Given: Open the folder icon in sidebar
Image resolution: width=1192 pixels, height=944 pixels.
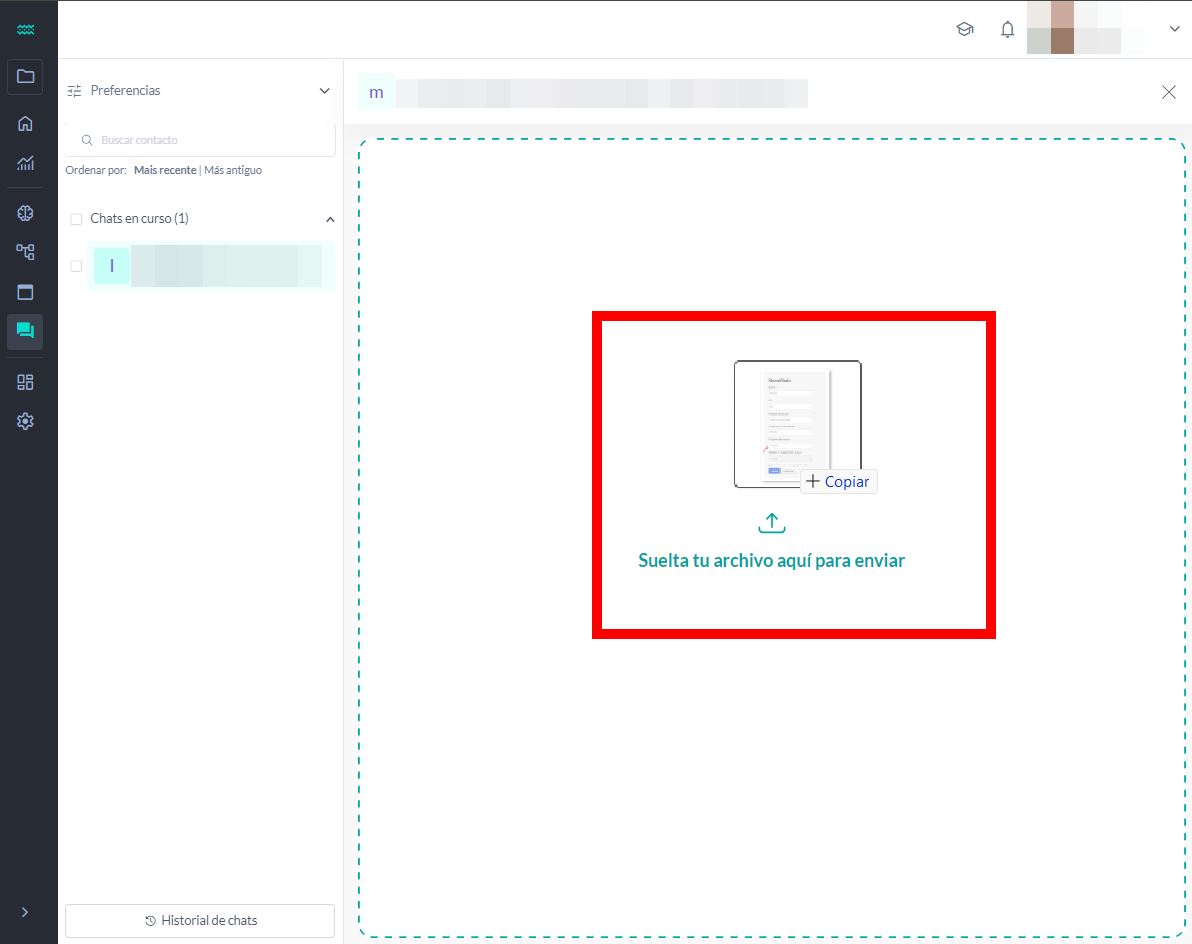Looking at the screenshot, I should coord(25,77).
